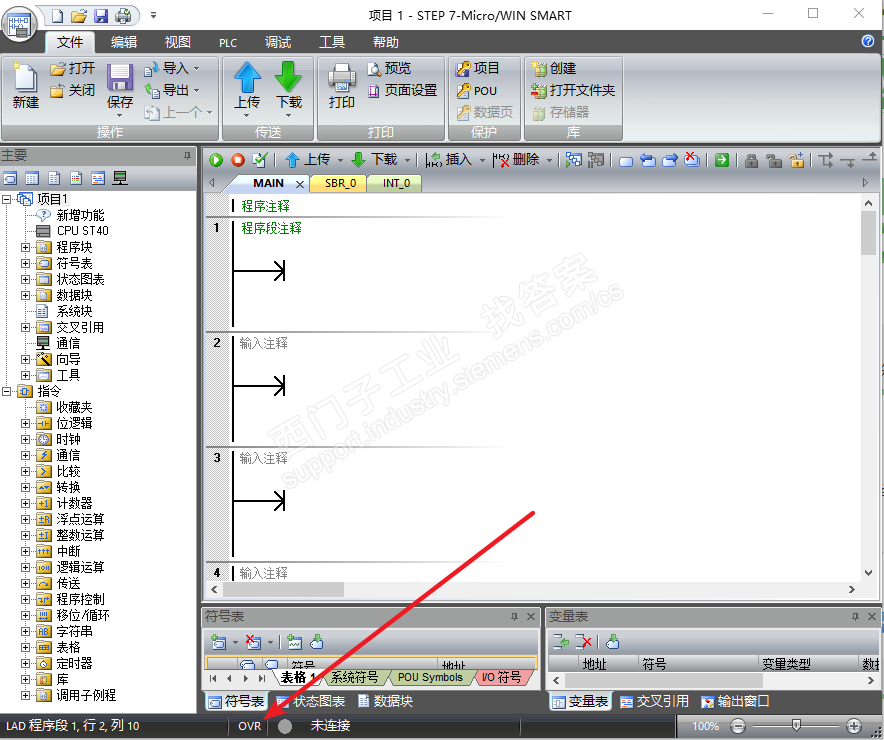The height and width of the screenshot is (740, 884).
Task: Open the 导出 dropdown arrow
Action: tap(197, 90)
